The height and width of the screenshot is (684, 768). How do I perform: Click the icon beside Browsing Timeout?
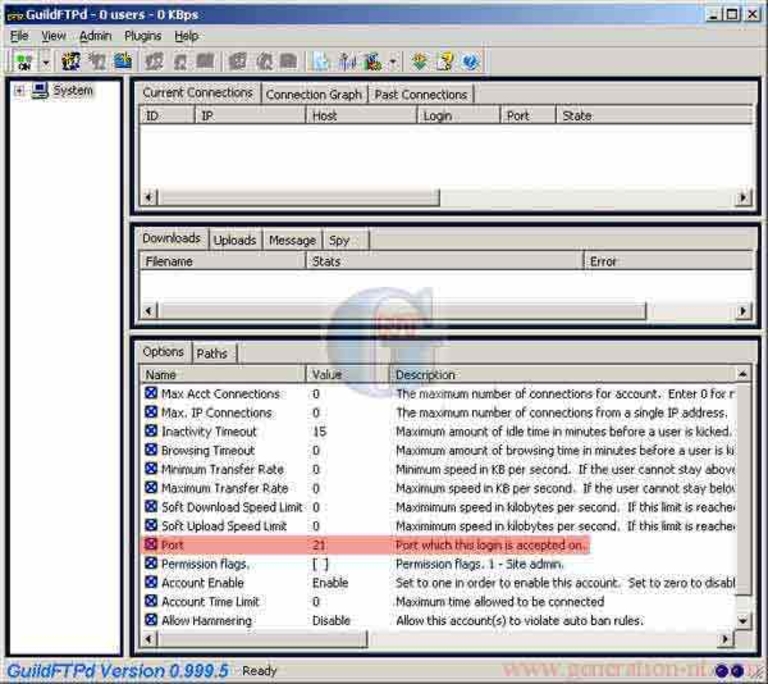(151, 450)
